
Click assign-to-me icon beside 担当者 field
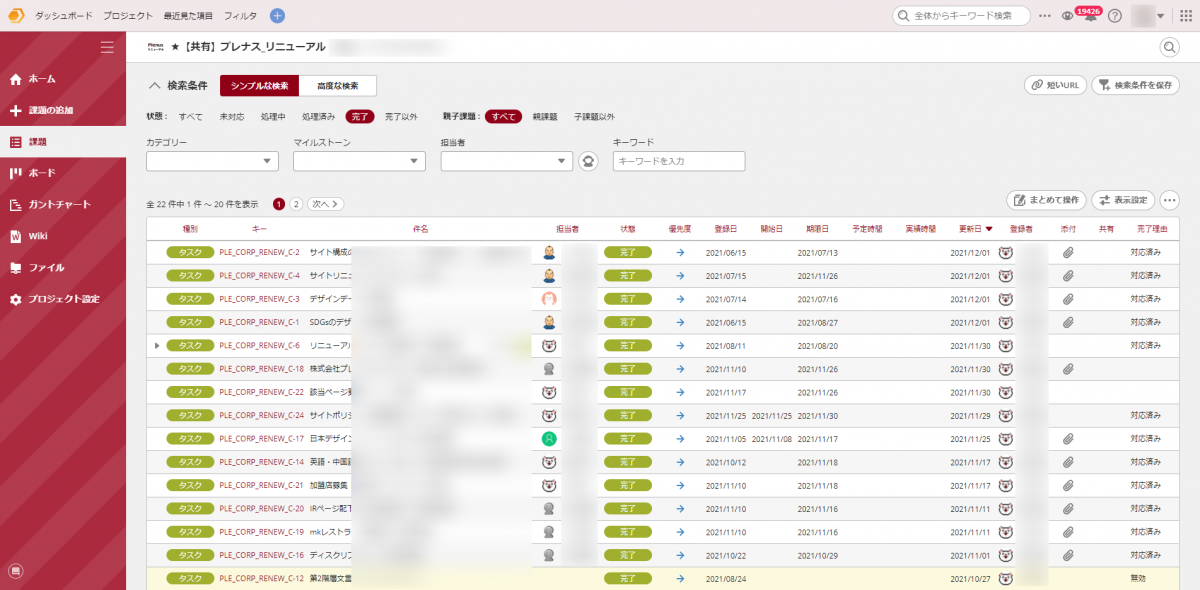click(589, 161)
